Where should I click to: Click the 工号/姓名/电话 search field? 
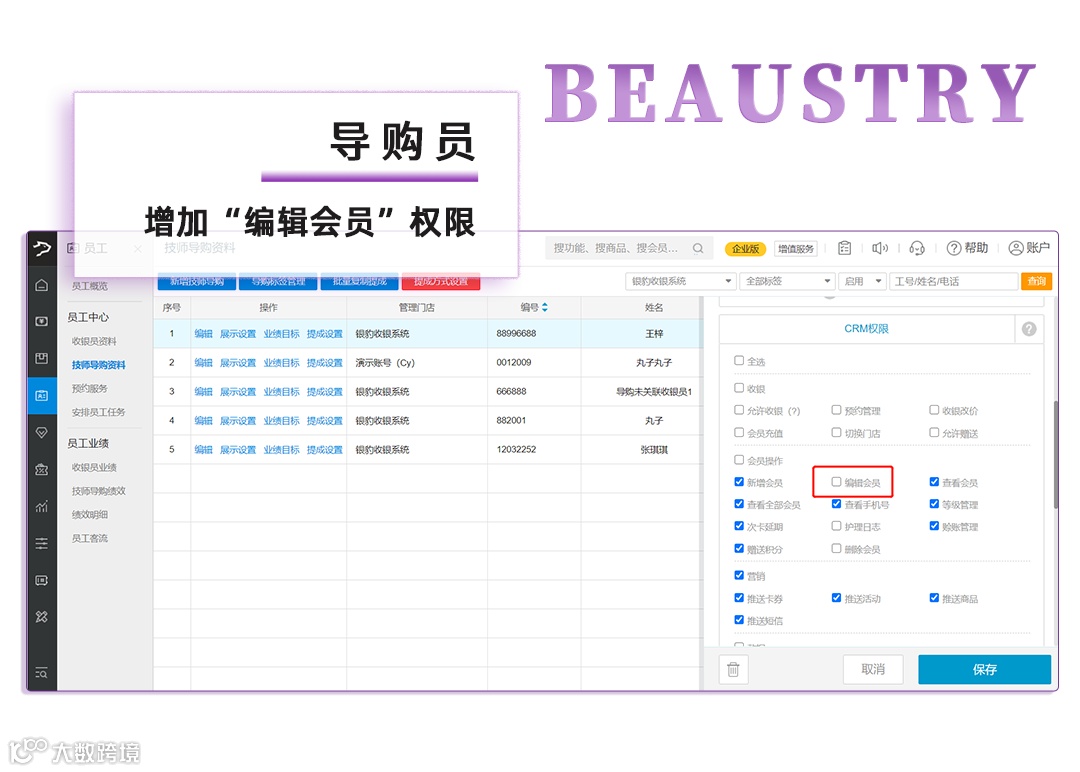click(954, 281)
